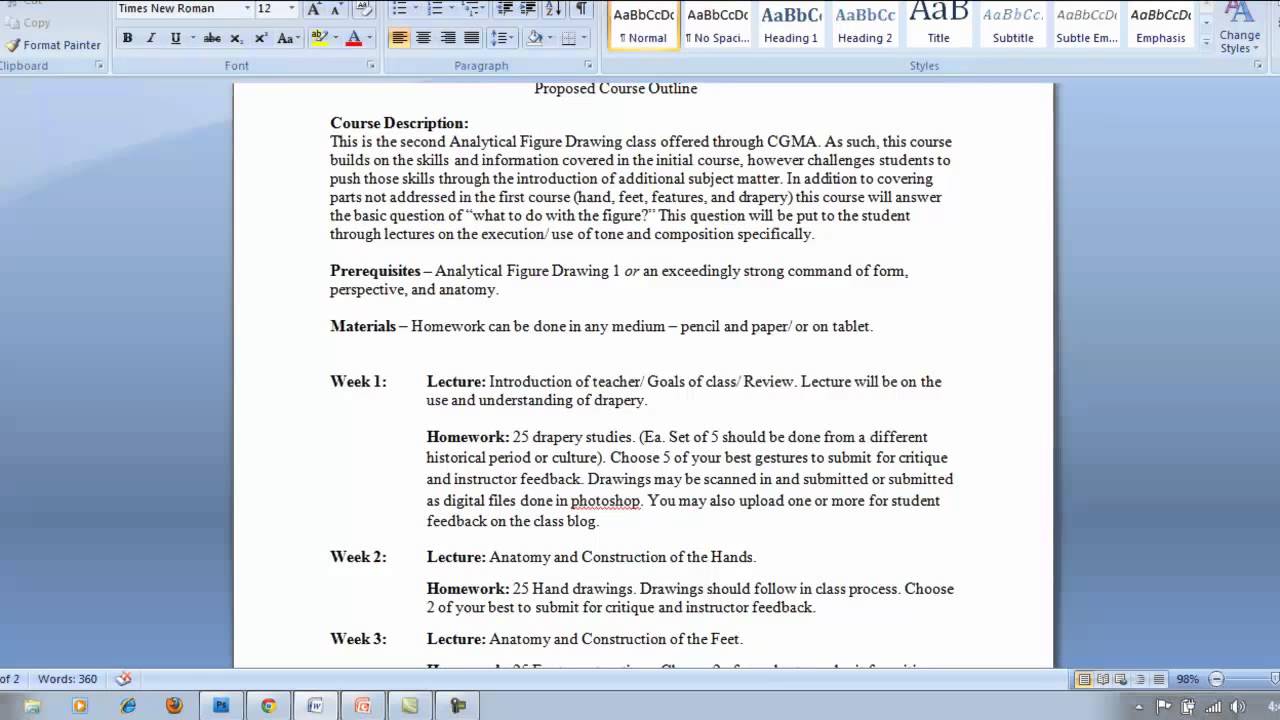Toggle bold formatting
1280x720 pixels.
coord(127,38)
